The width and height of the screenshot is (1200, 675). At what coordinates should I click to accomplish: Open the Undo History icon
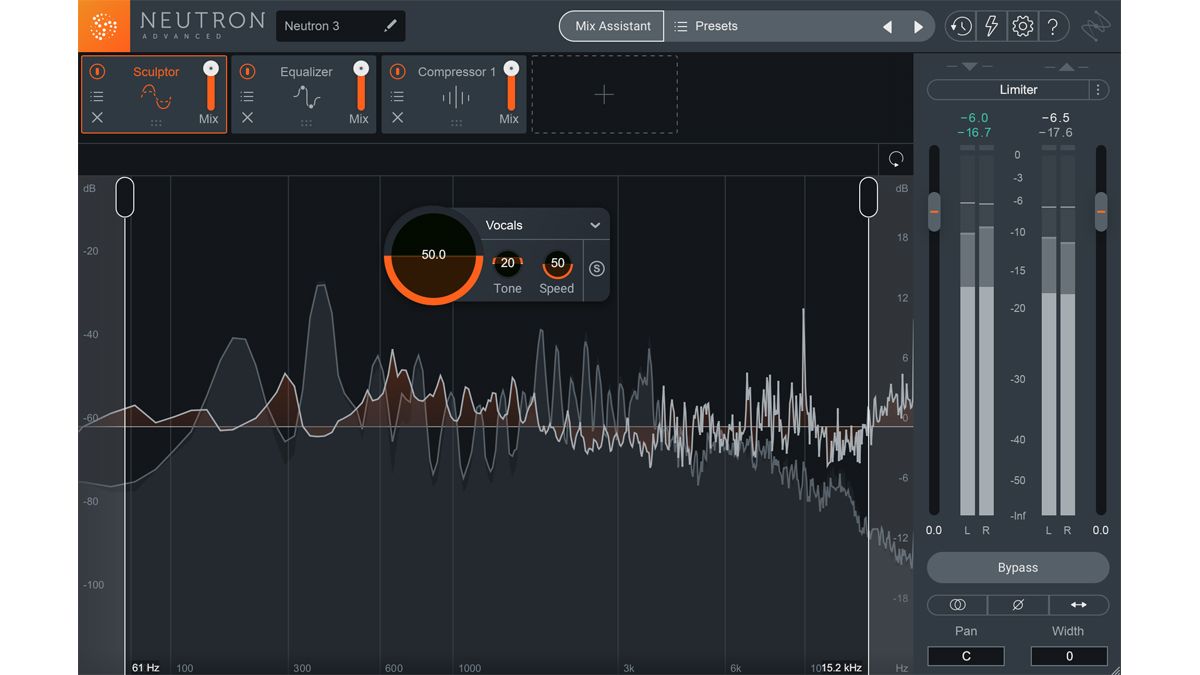[x=960, y=26]
